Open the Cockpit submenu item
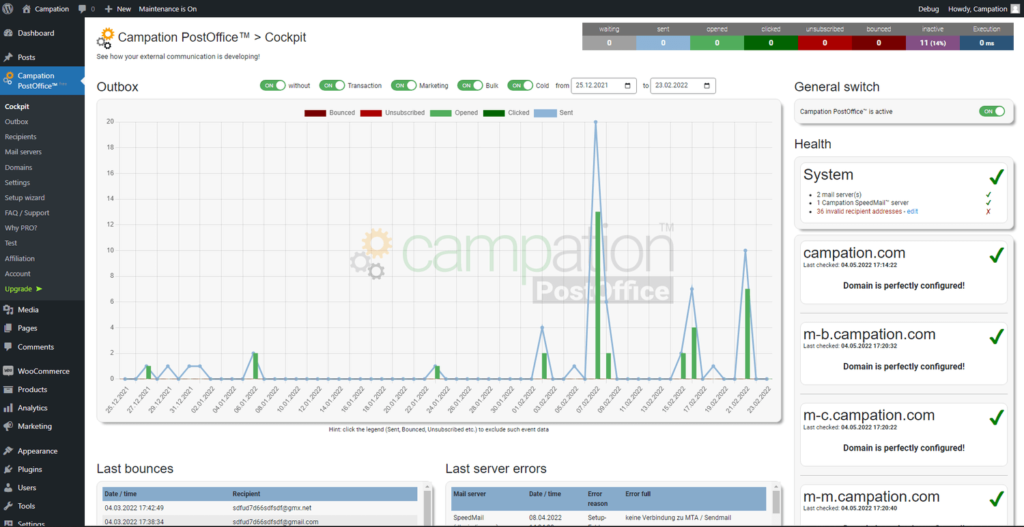Image resolution: width=1024 pixels, height=527 pixels. click(x=17, y=106)
